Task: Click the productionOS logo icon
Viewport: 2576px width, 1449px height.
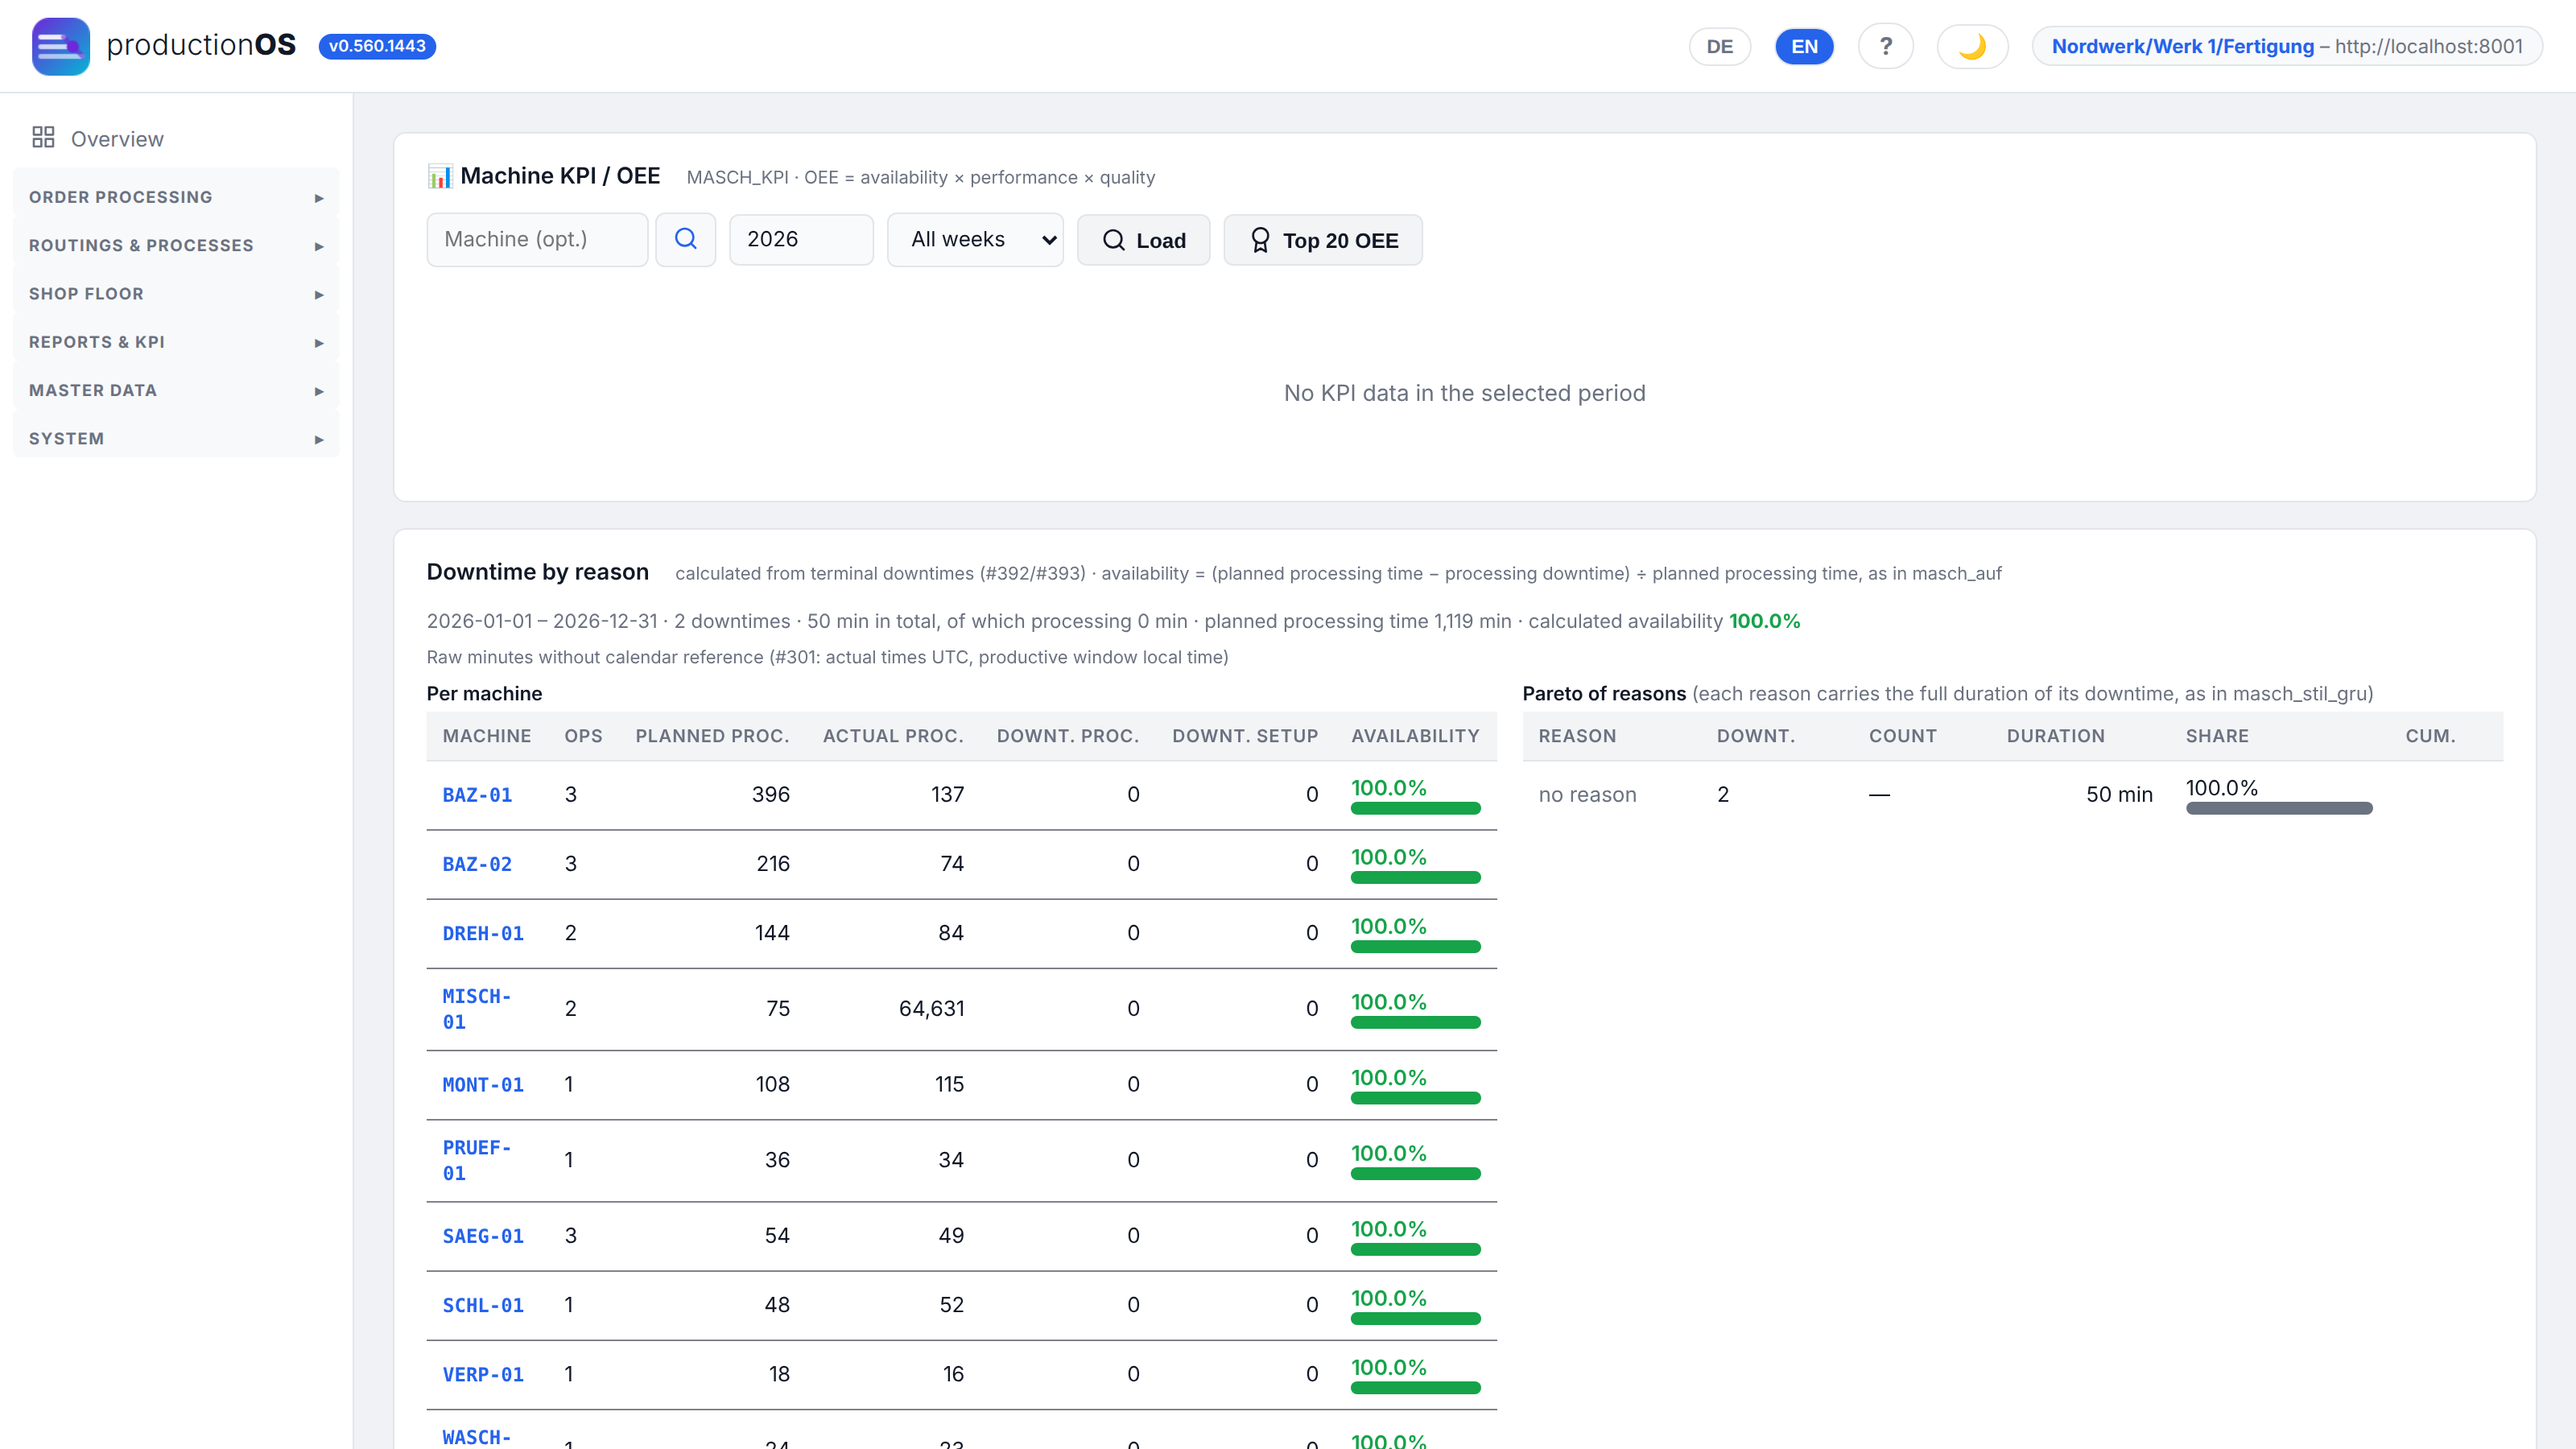Action: coord(60,46)
